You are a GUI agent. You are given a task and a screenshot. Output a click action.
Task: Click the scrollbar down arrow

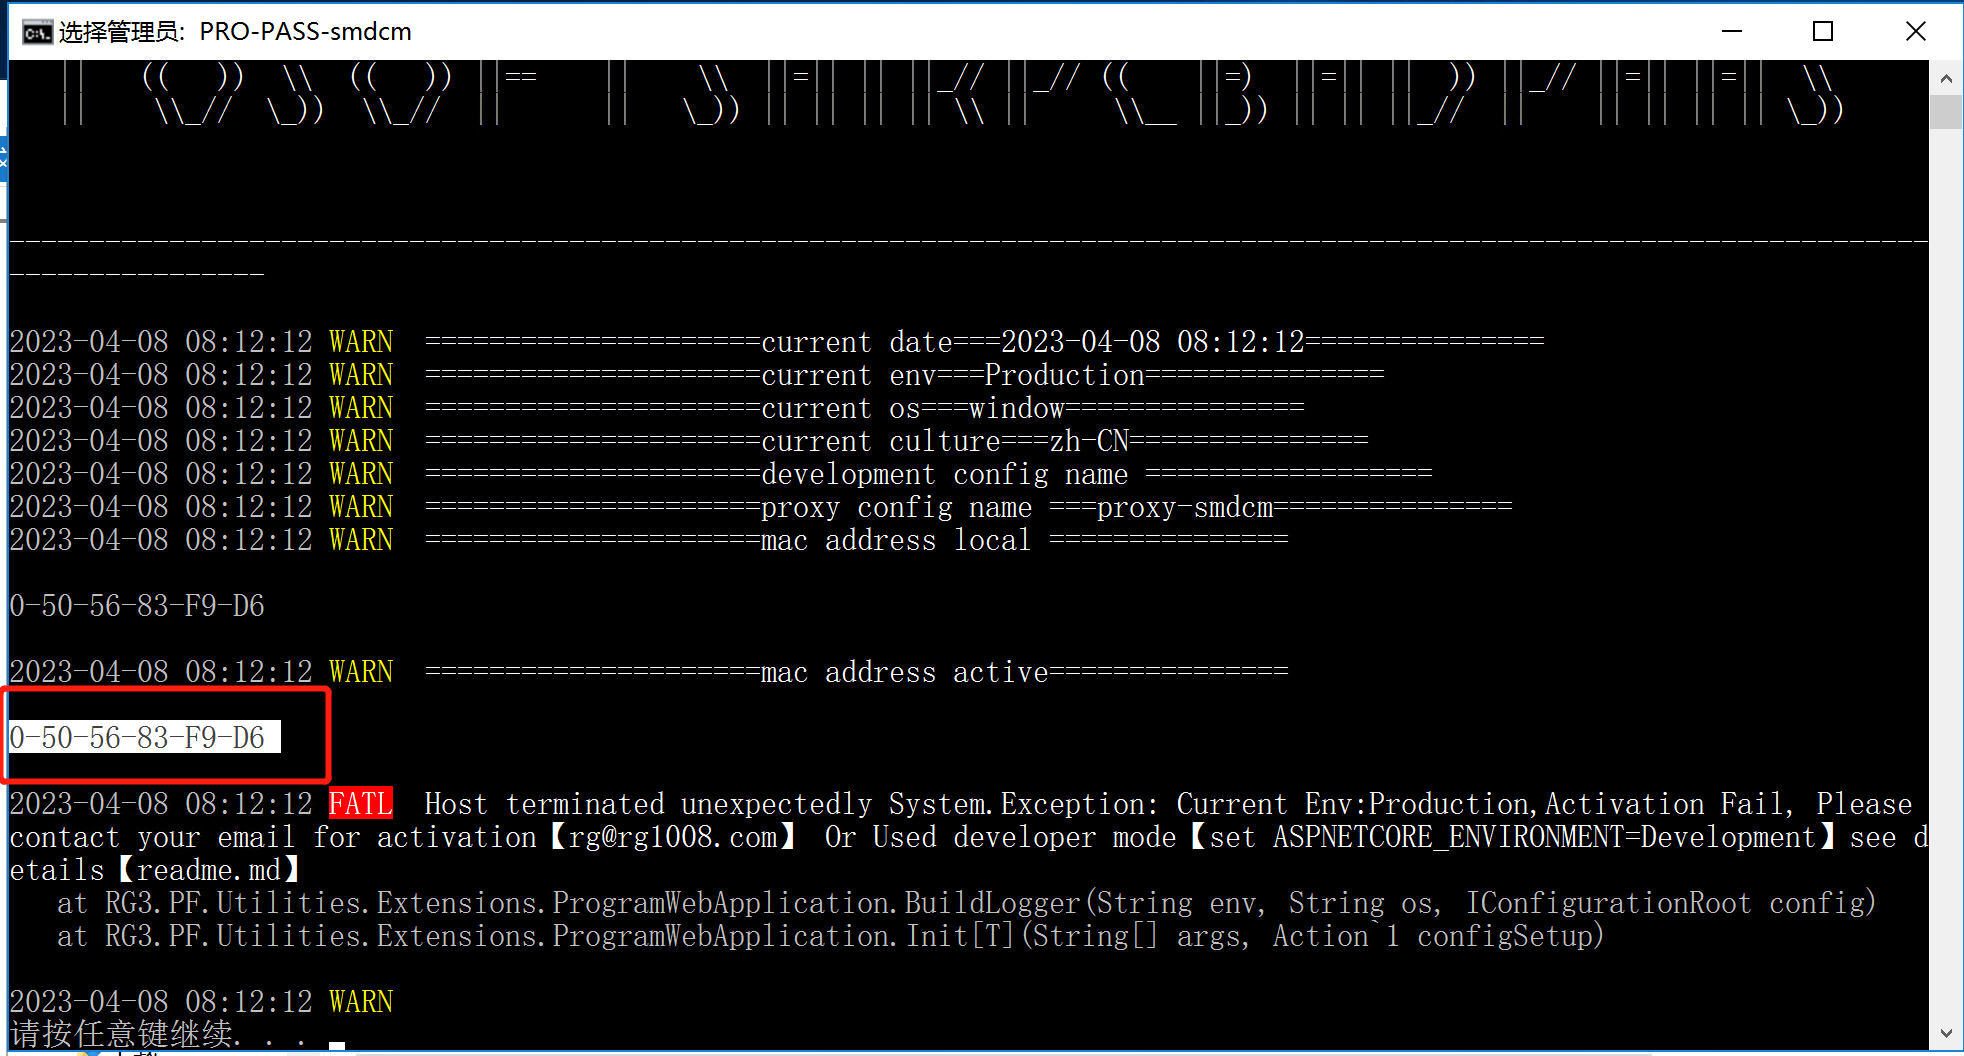point(1946,1033)
